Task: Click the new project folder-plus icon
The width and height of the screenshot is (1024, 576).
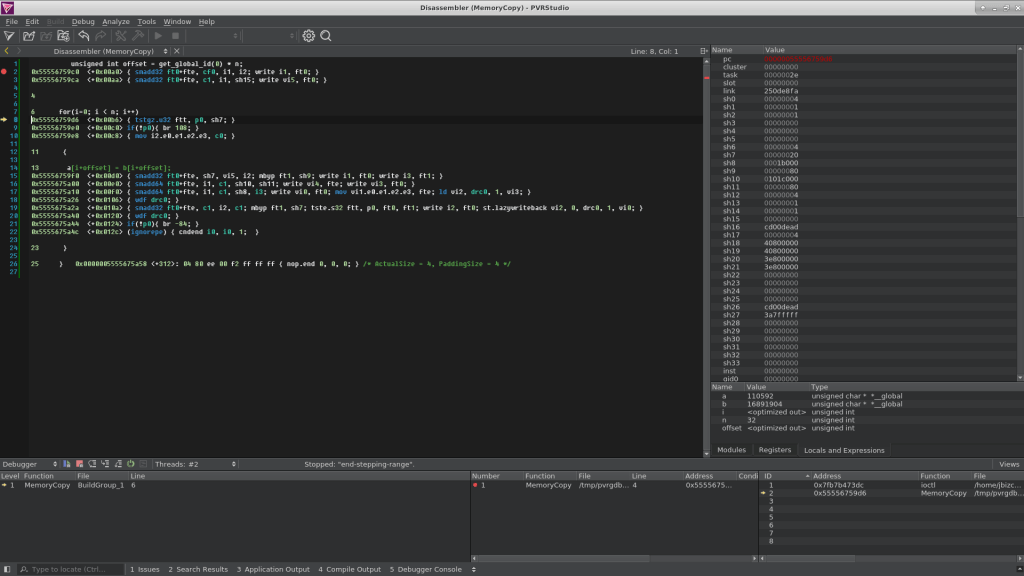Action: tap(63, 36)
